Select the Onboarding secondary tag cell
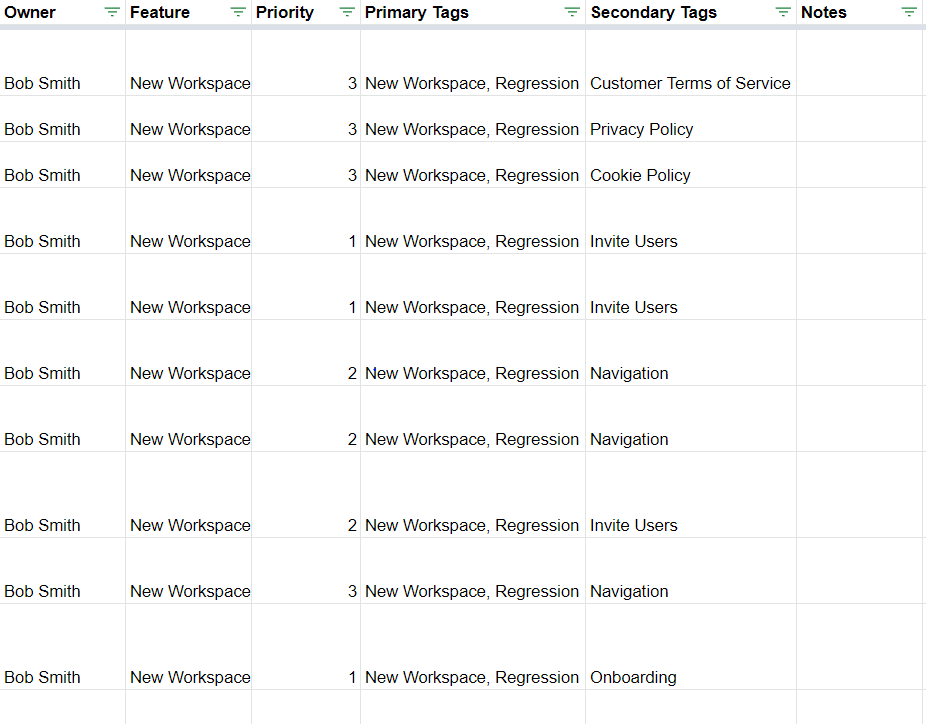 pos(633,677)
